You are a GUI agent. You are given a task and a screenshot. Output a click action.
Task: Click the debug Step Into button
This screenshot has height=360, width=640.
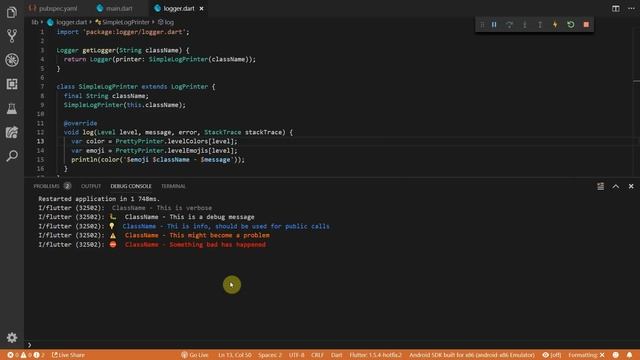(x=524, y=24)
